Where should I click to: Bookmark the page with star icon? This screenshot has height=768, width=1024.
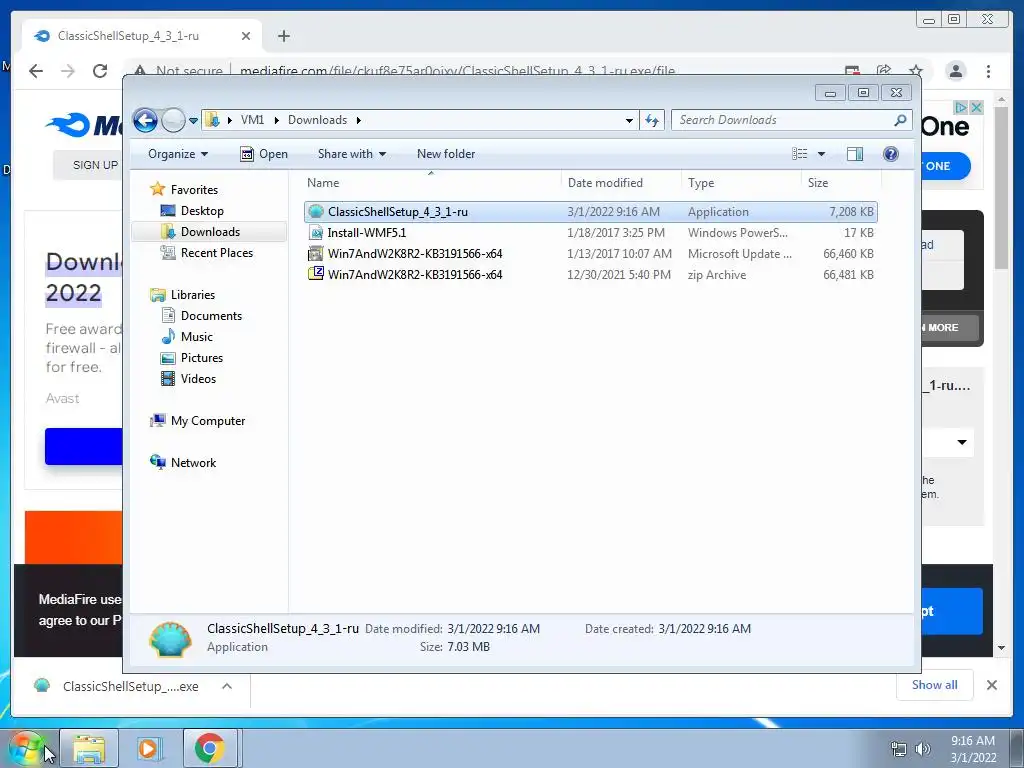(916, 71)
